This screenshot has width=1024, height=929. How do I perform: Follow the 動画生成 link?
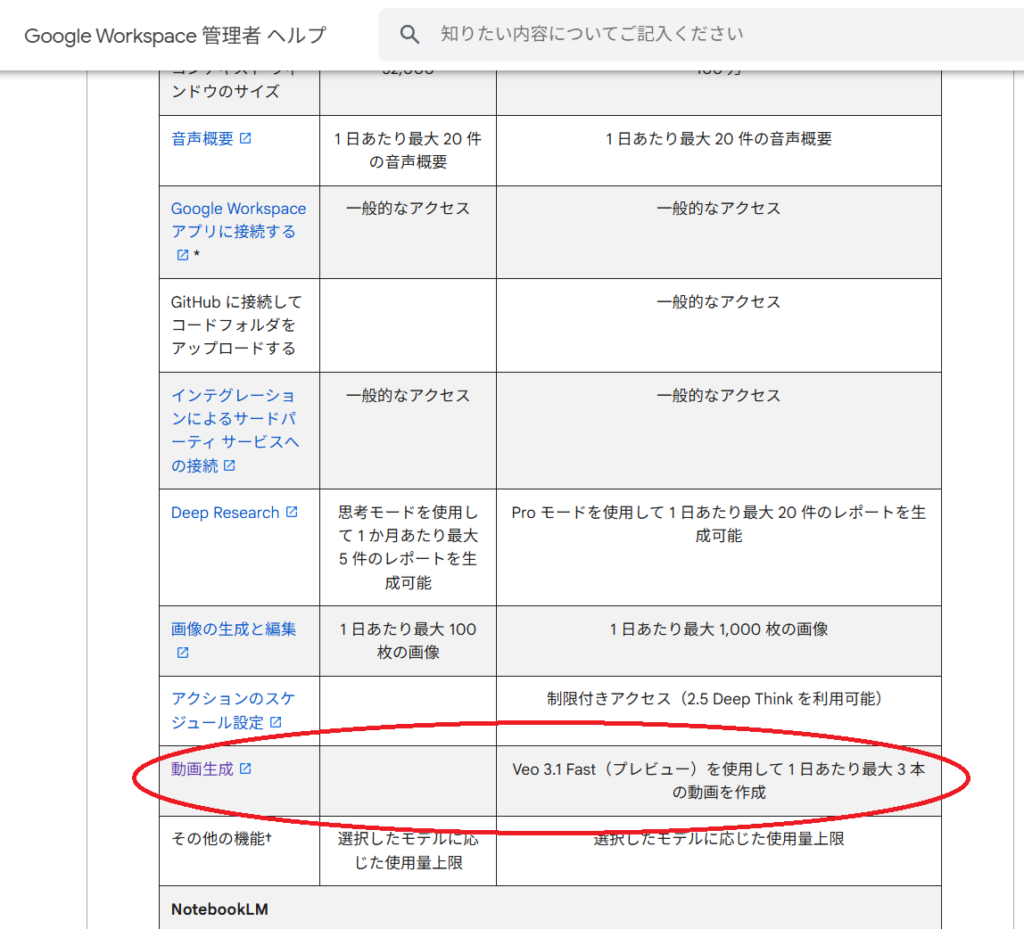pyautogui.click(x=202, y=769)
